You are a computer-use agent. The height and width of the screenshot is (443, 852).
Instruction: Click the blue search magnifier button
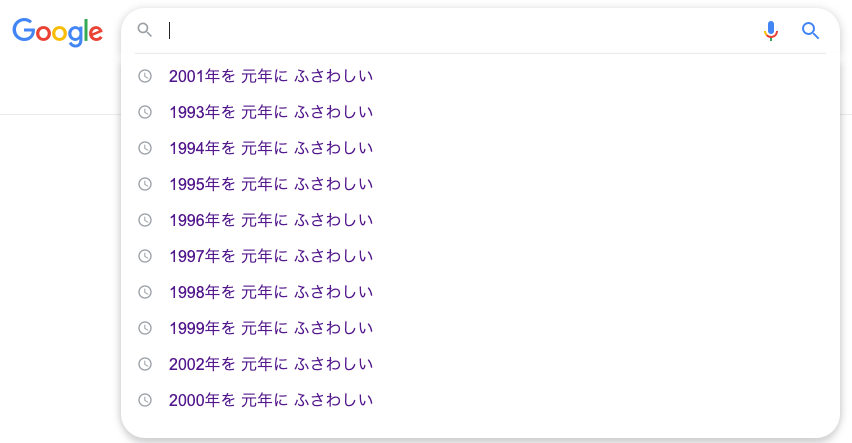(810, 31)
